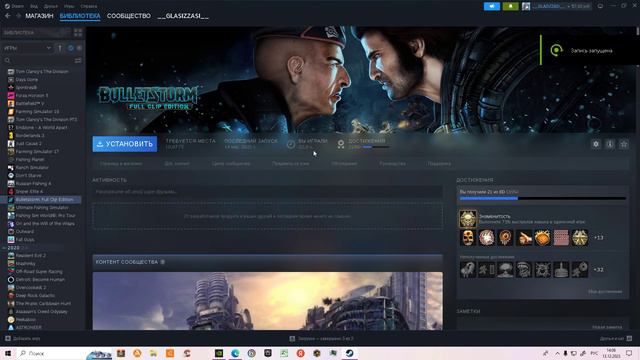Select Russian Fishing 4 entry
The height and width of the screenshot is (360, 640).
[33, 184]
